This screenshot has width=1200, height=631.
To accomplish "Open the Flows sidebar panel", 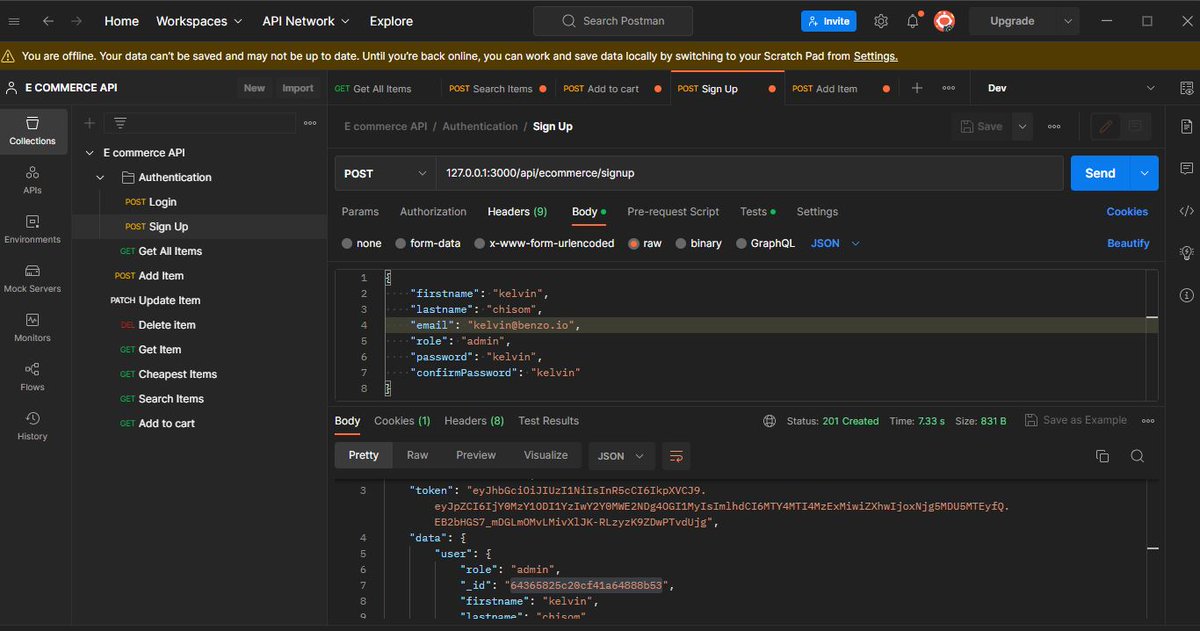I will [33, 378].
